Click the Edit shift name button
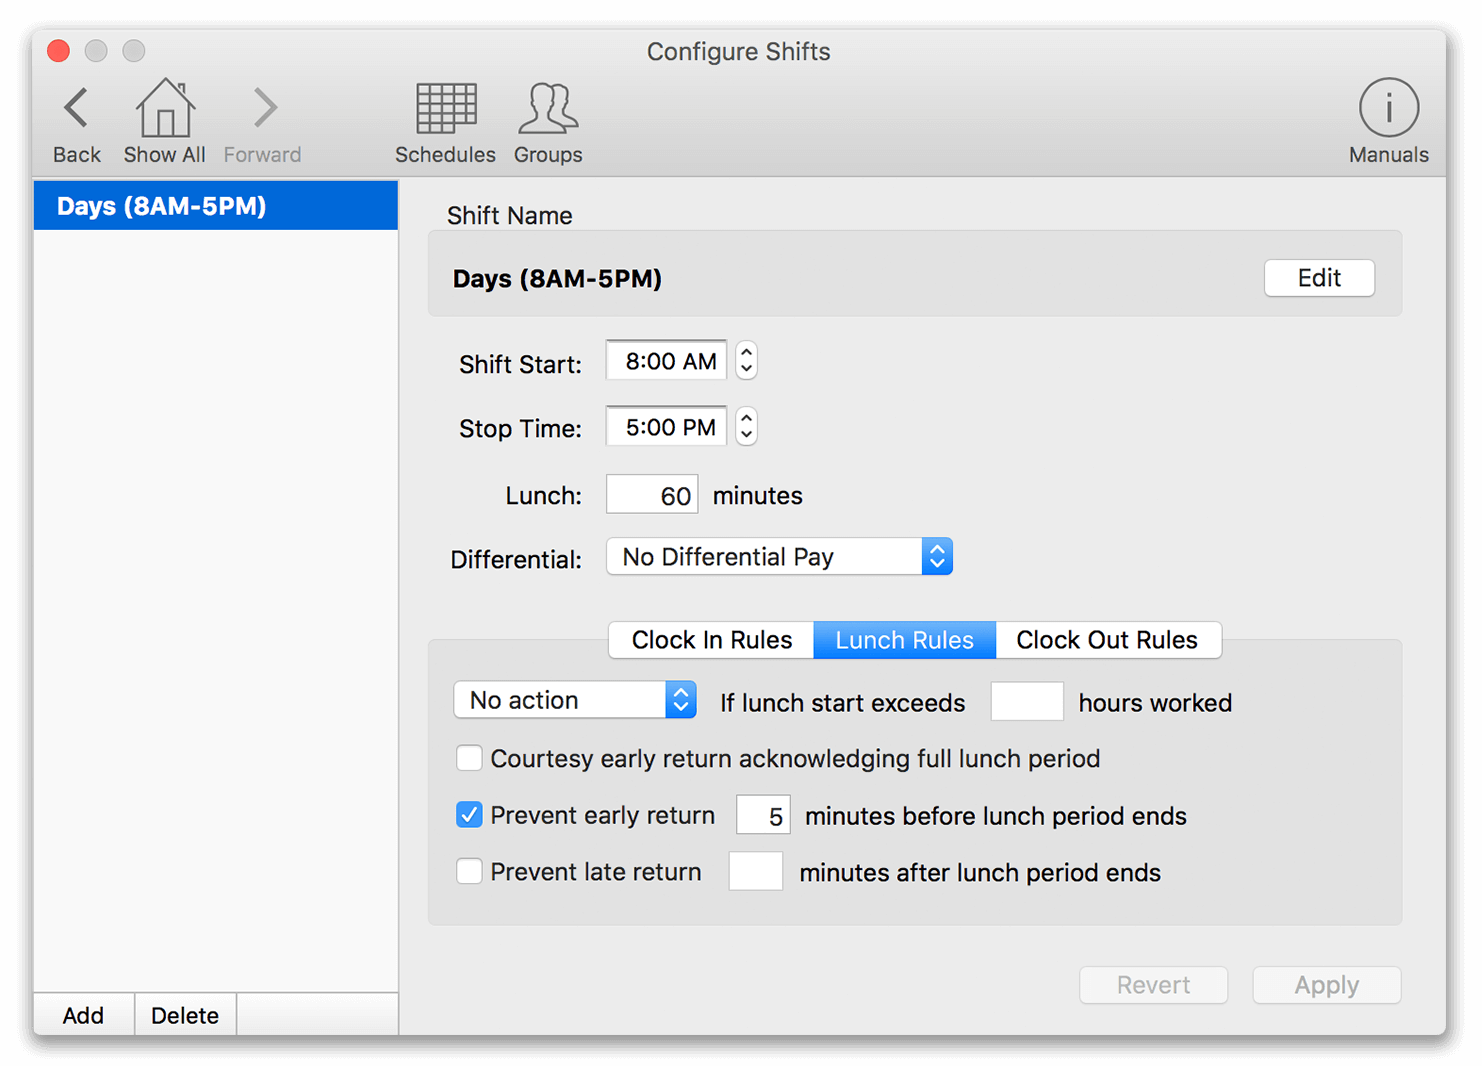Screen dimensions: 1482x1066 (x=1319, y=278)
